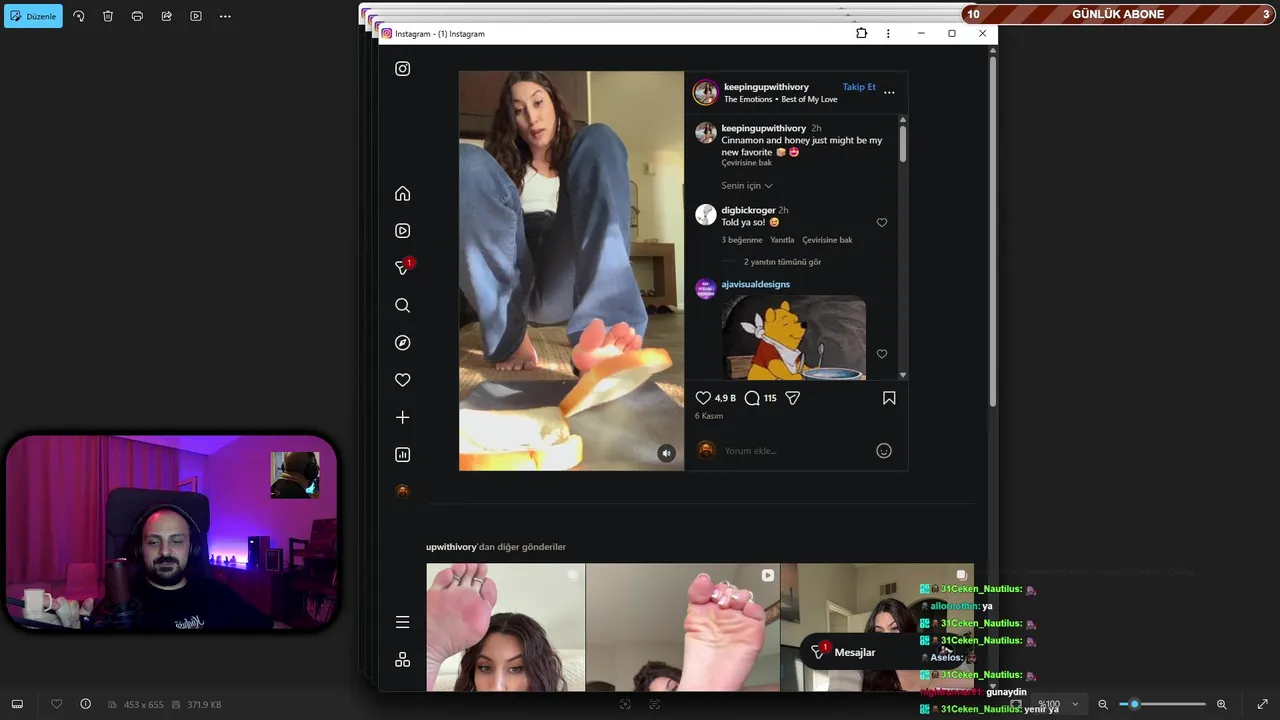Open browser extensions puzzle icon
The width and height of the screenshot is (1280, 720).
[861, 33]
